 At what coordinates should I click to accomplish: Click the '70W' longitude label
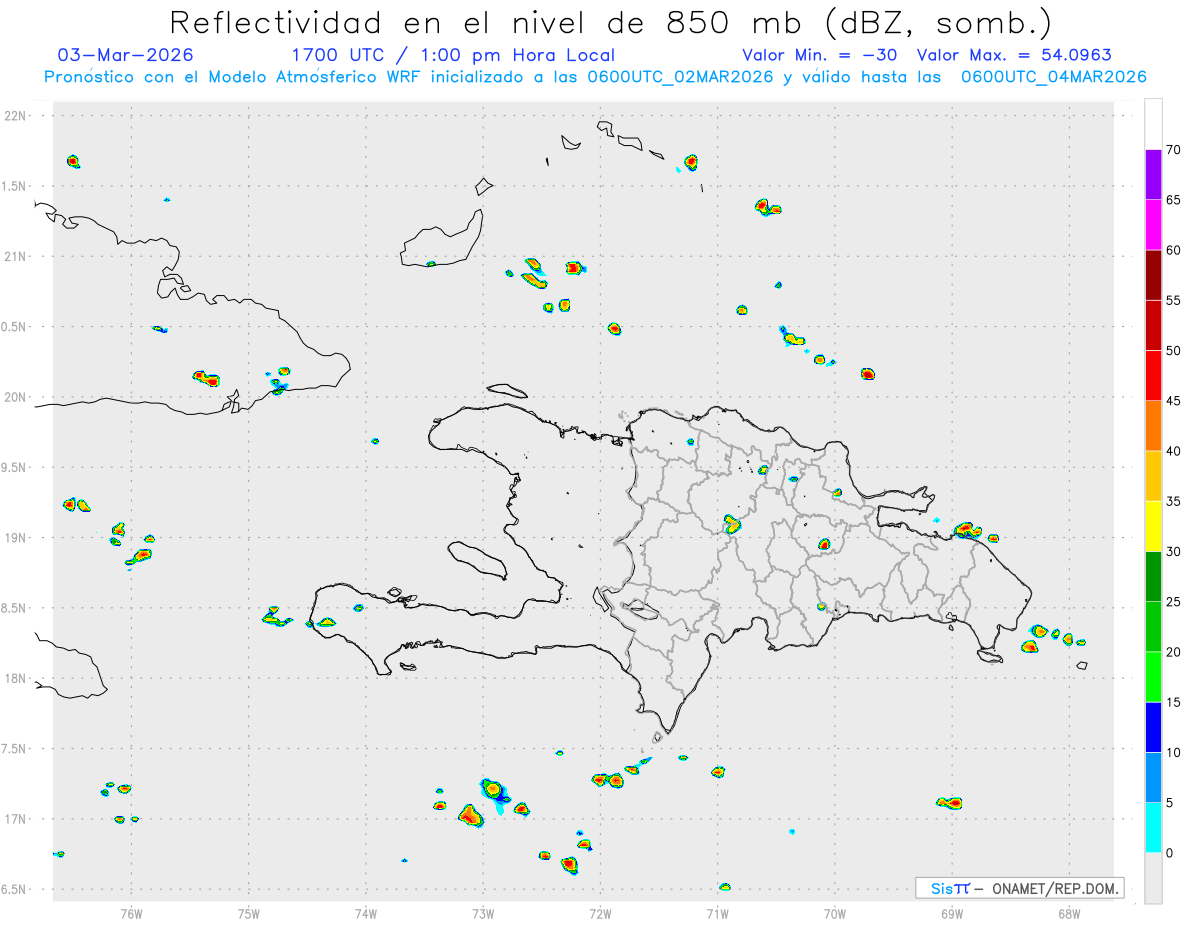(x=835, y=913)
